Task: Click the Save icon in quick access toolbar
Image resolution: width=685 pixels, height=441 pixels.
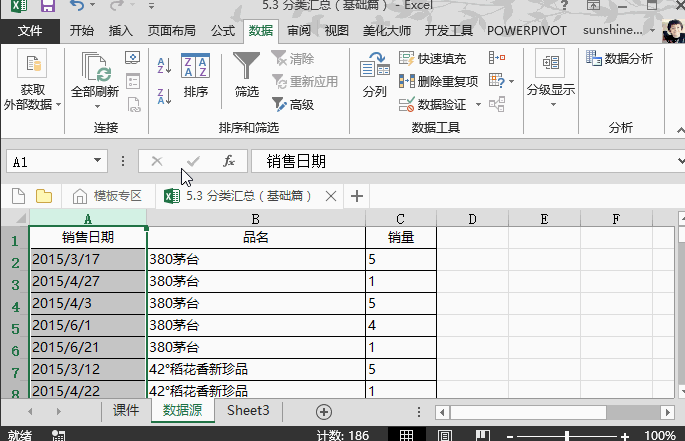Action: [x=48, y=6]
